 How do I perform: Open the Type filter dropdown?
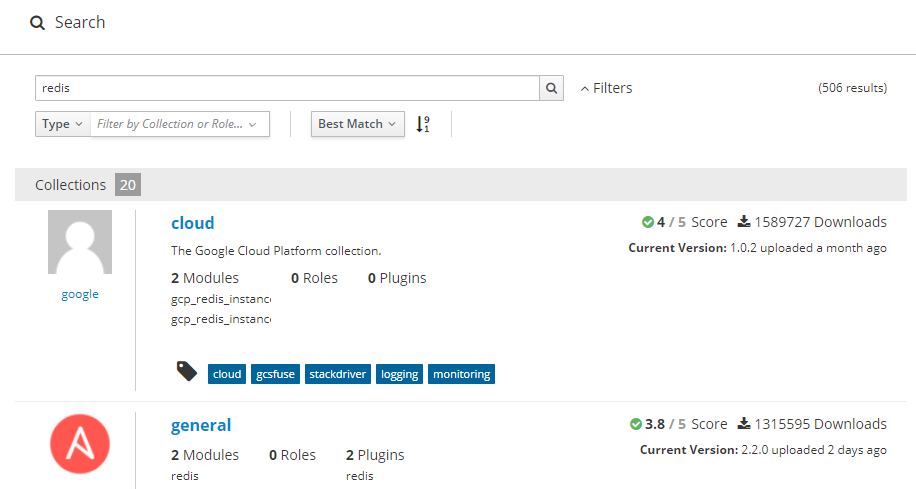point(63,124)
